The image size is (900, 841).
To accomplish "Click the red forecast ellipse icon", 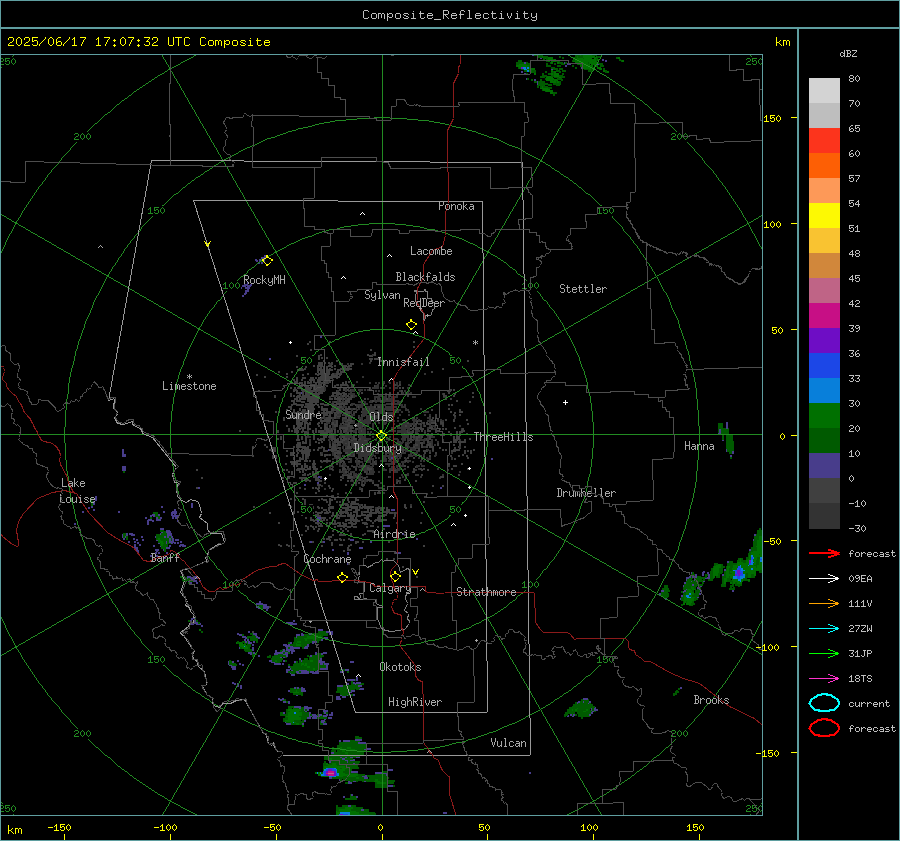I will 824,728.
